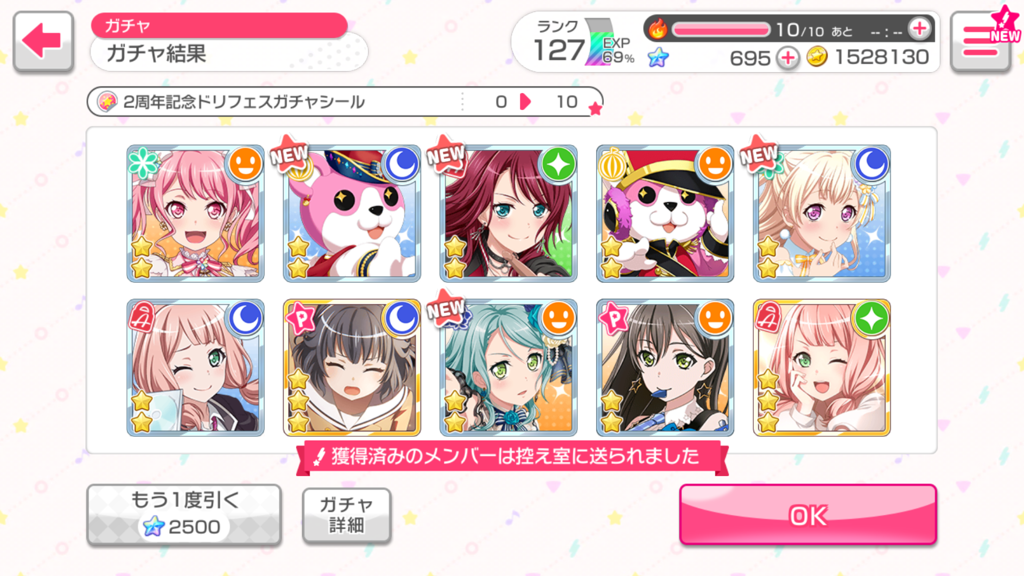
Task: Select the pink bear with earmuffs card
Action: tap(665, 214)
